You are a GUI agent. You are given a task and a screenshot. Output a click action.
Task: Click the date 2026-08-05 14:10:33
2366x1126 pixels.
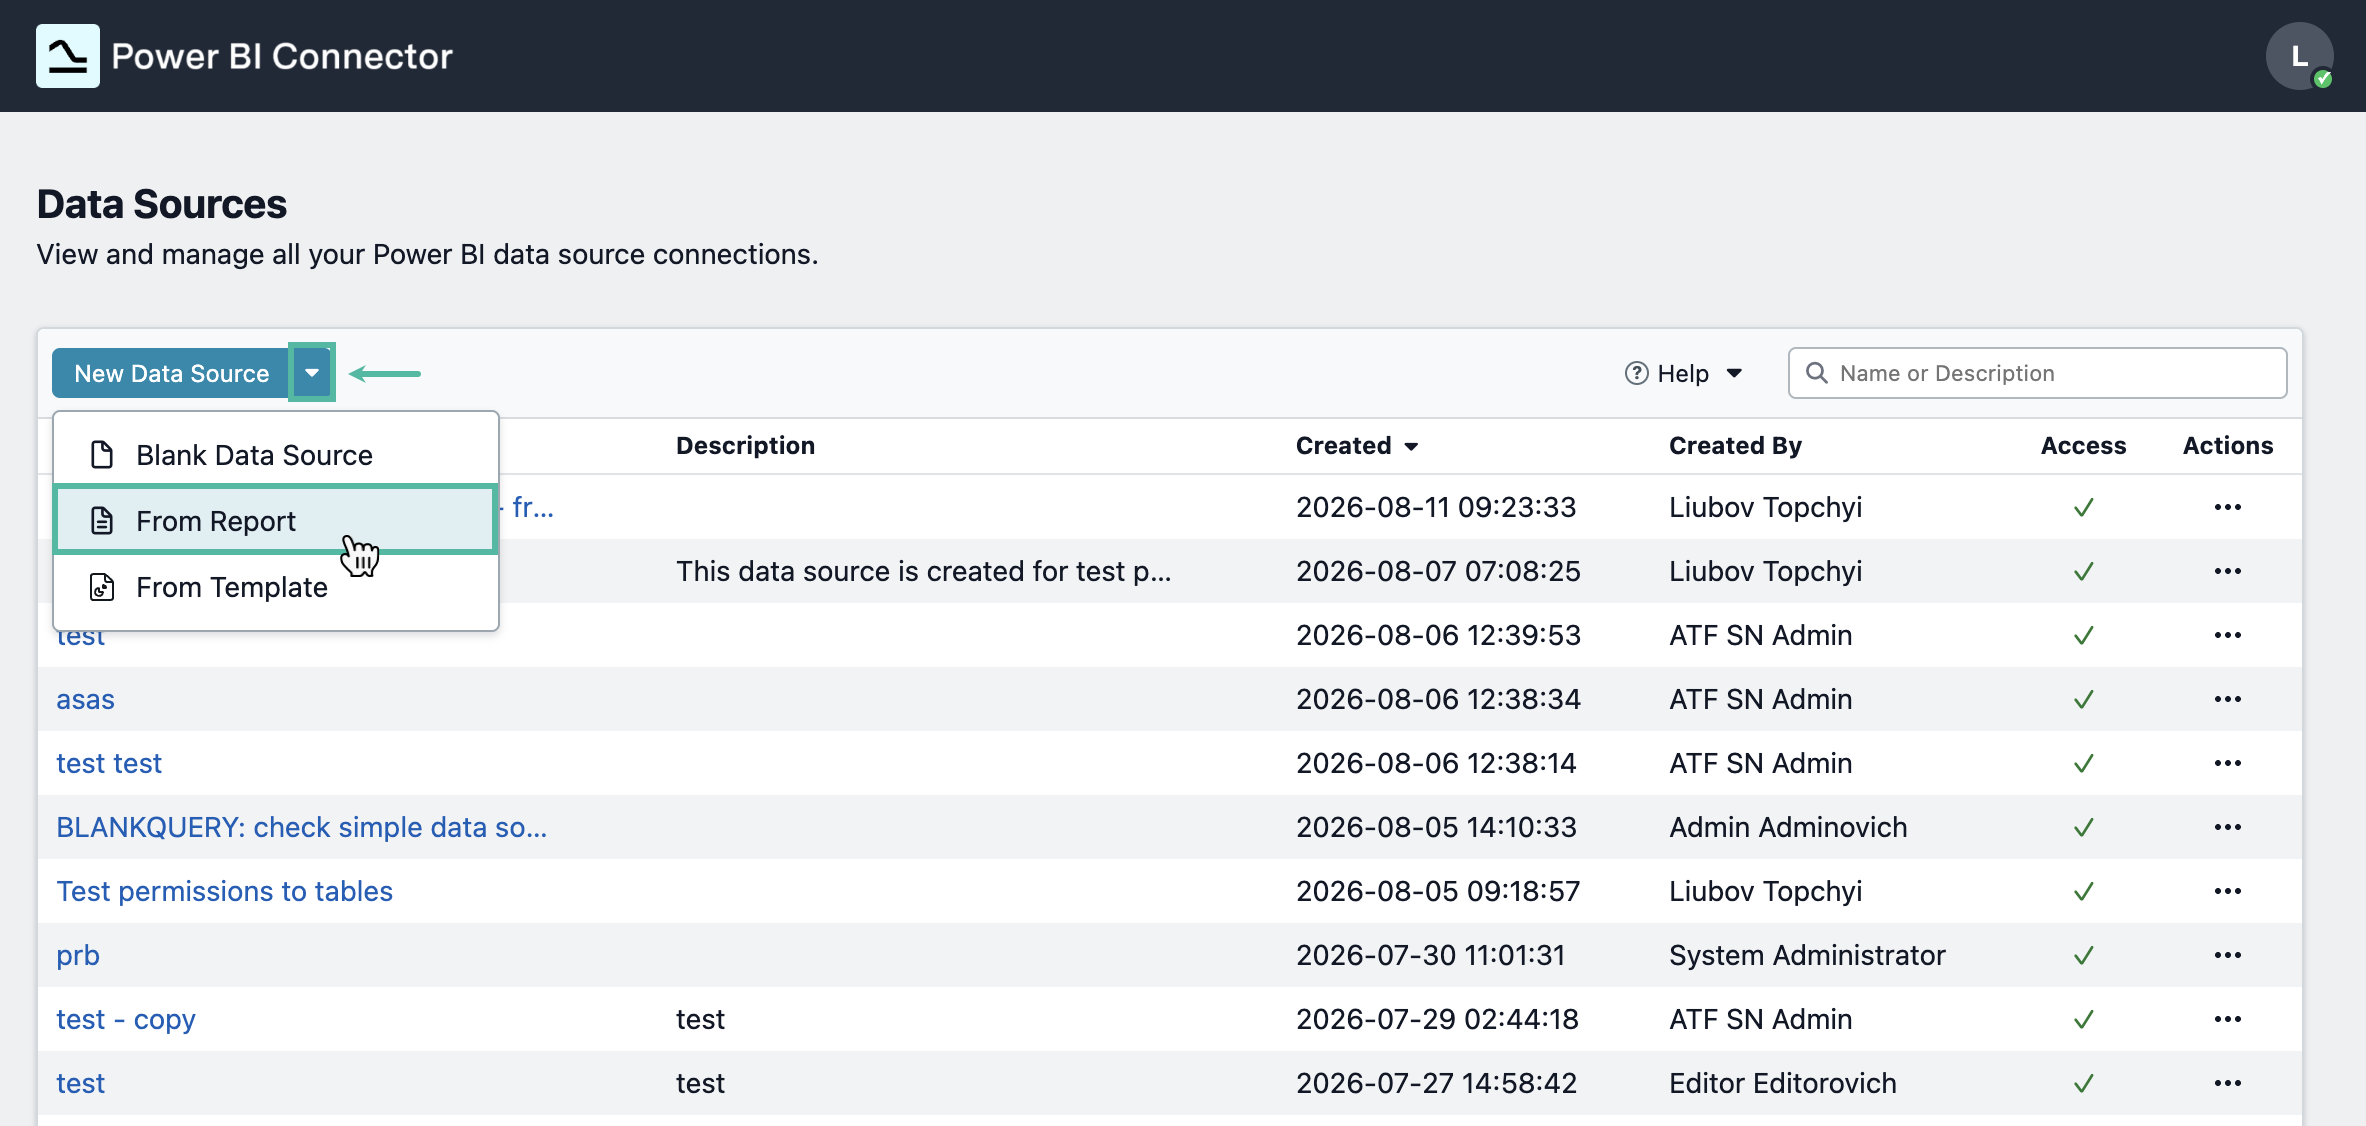(1436, 827)
